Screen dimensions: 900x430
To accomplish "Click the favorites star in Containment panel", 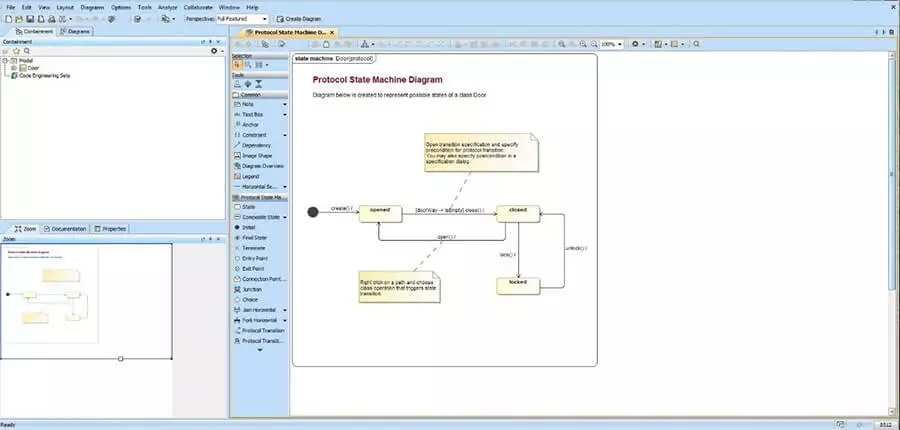I will pyautogui.click(x=17, y=51).
